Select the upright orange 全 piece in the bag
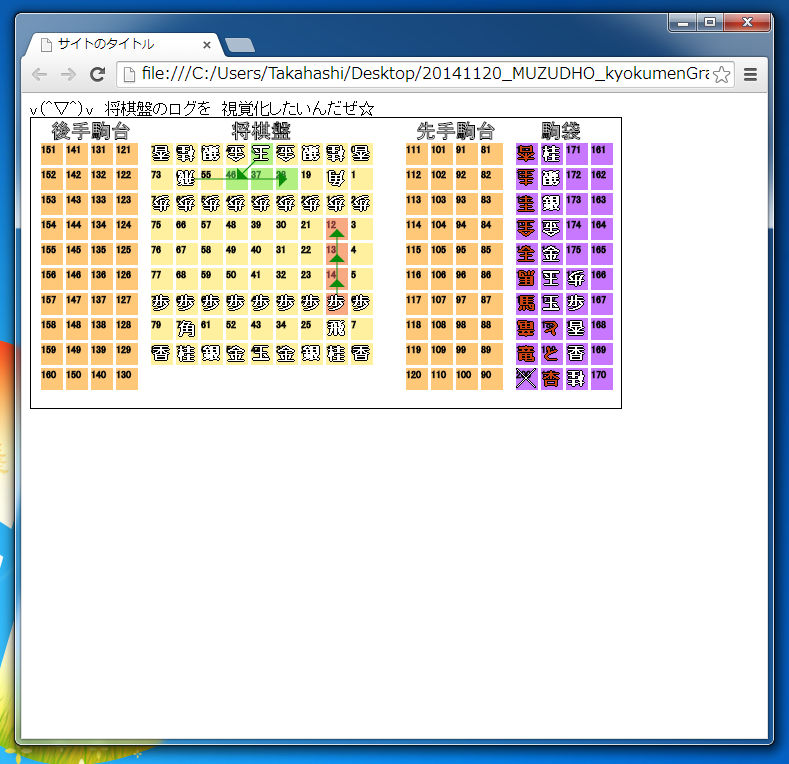The height and width of the screenshot is (764, 789). [x=526, y=254]
